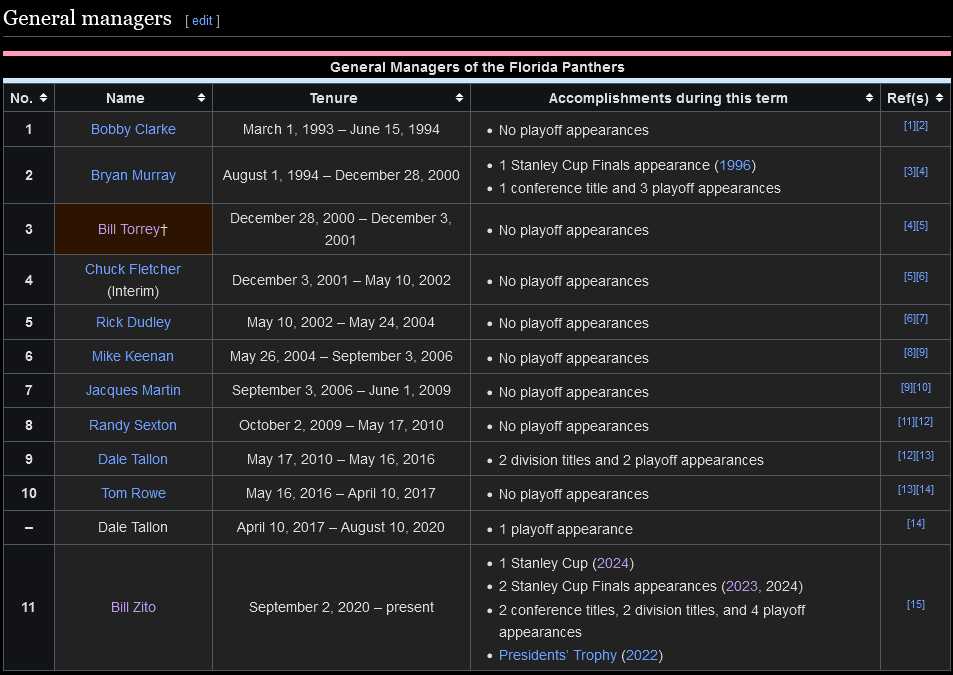
Task: Visit Rick Dudley's article
Action: (133, 322)
